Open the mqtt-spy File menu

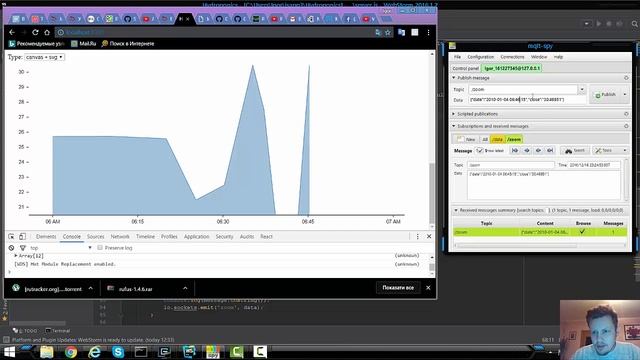pyautogui.click(x=457, y=57)
